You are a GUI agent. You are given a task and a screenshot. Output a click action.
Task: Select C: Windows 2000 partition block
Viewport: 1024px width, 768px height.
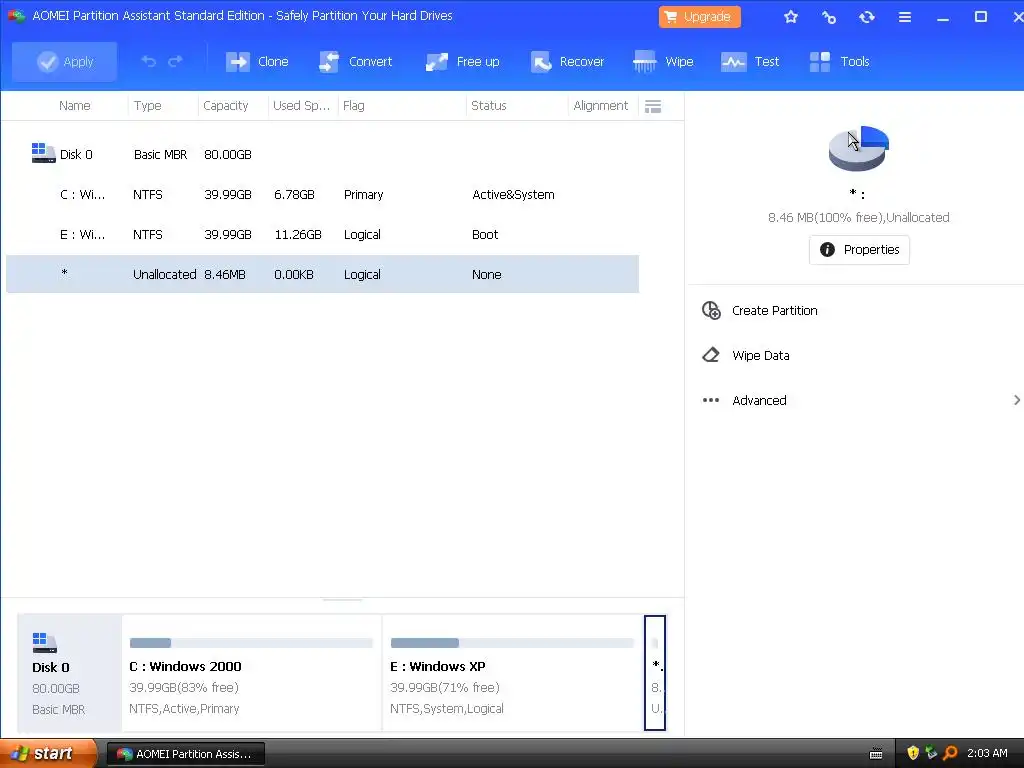[251, 673]
